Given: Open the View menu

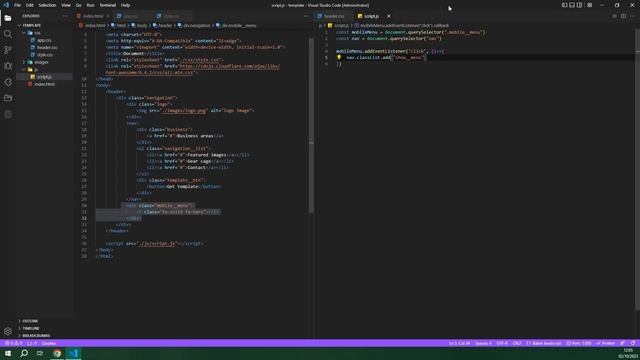Looking at the screenshot, I should pos(66,5).
